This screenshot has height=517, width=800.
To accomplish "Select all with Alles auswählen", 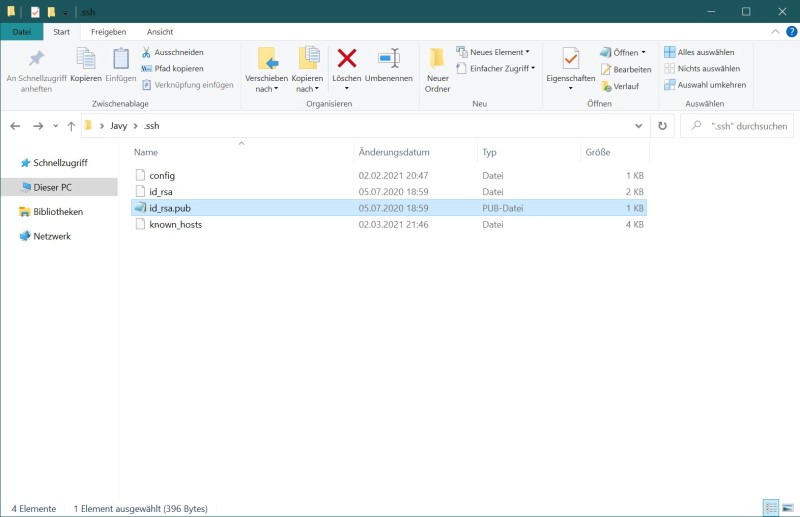I will point(699,52).
